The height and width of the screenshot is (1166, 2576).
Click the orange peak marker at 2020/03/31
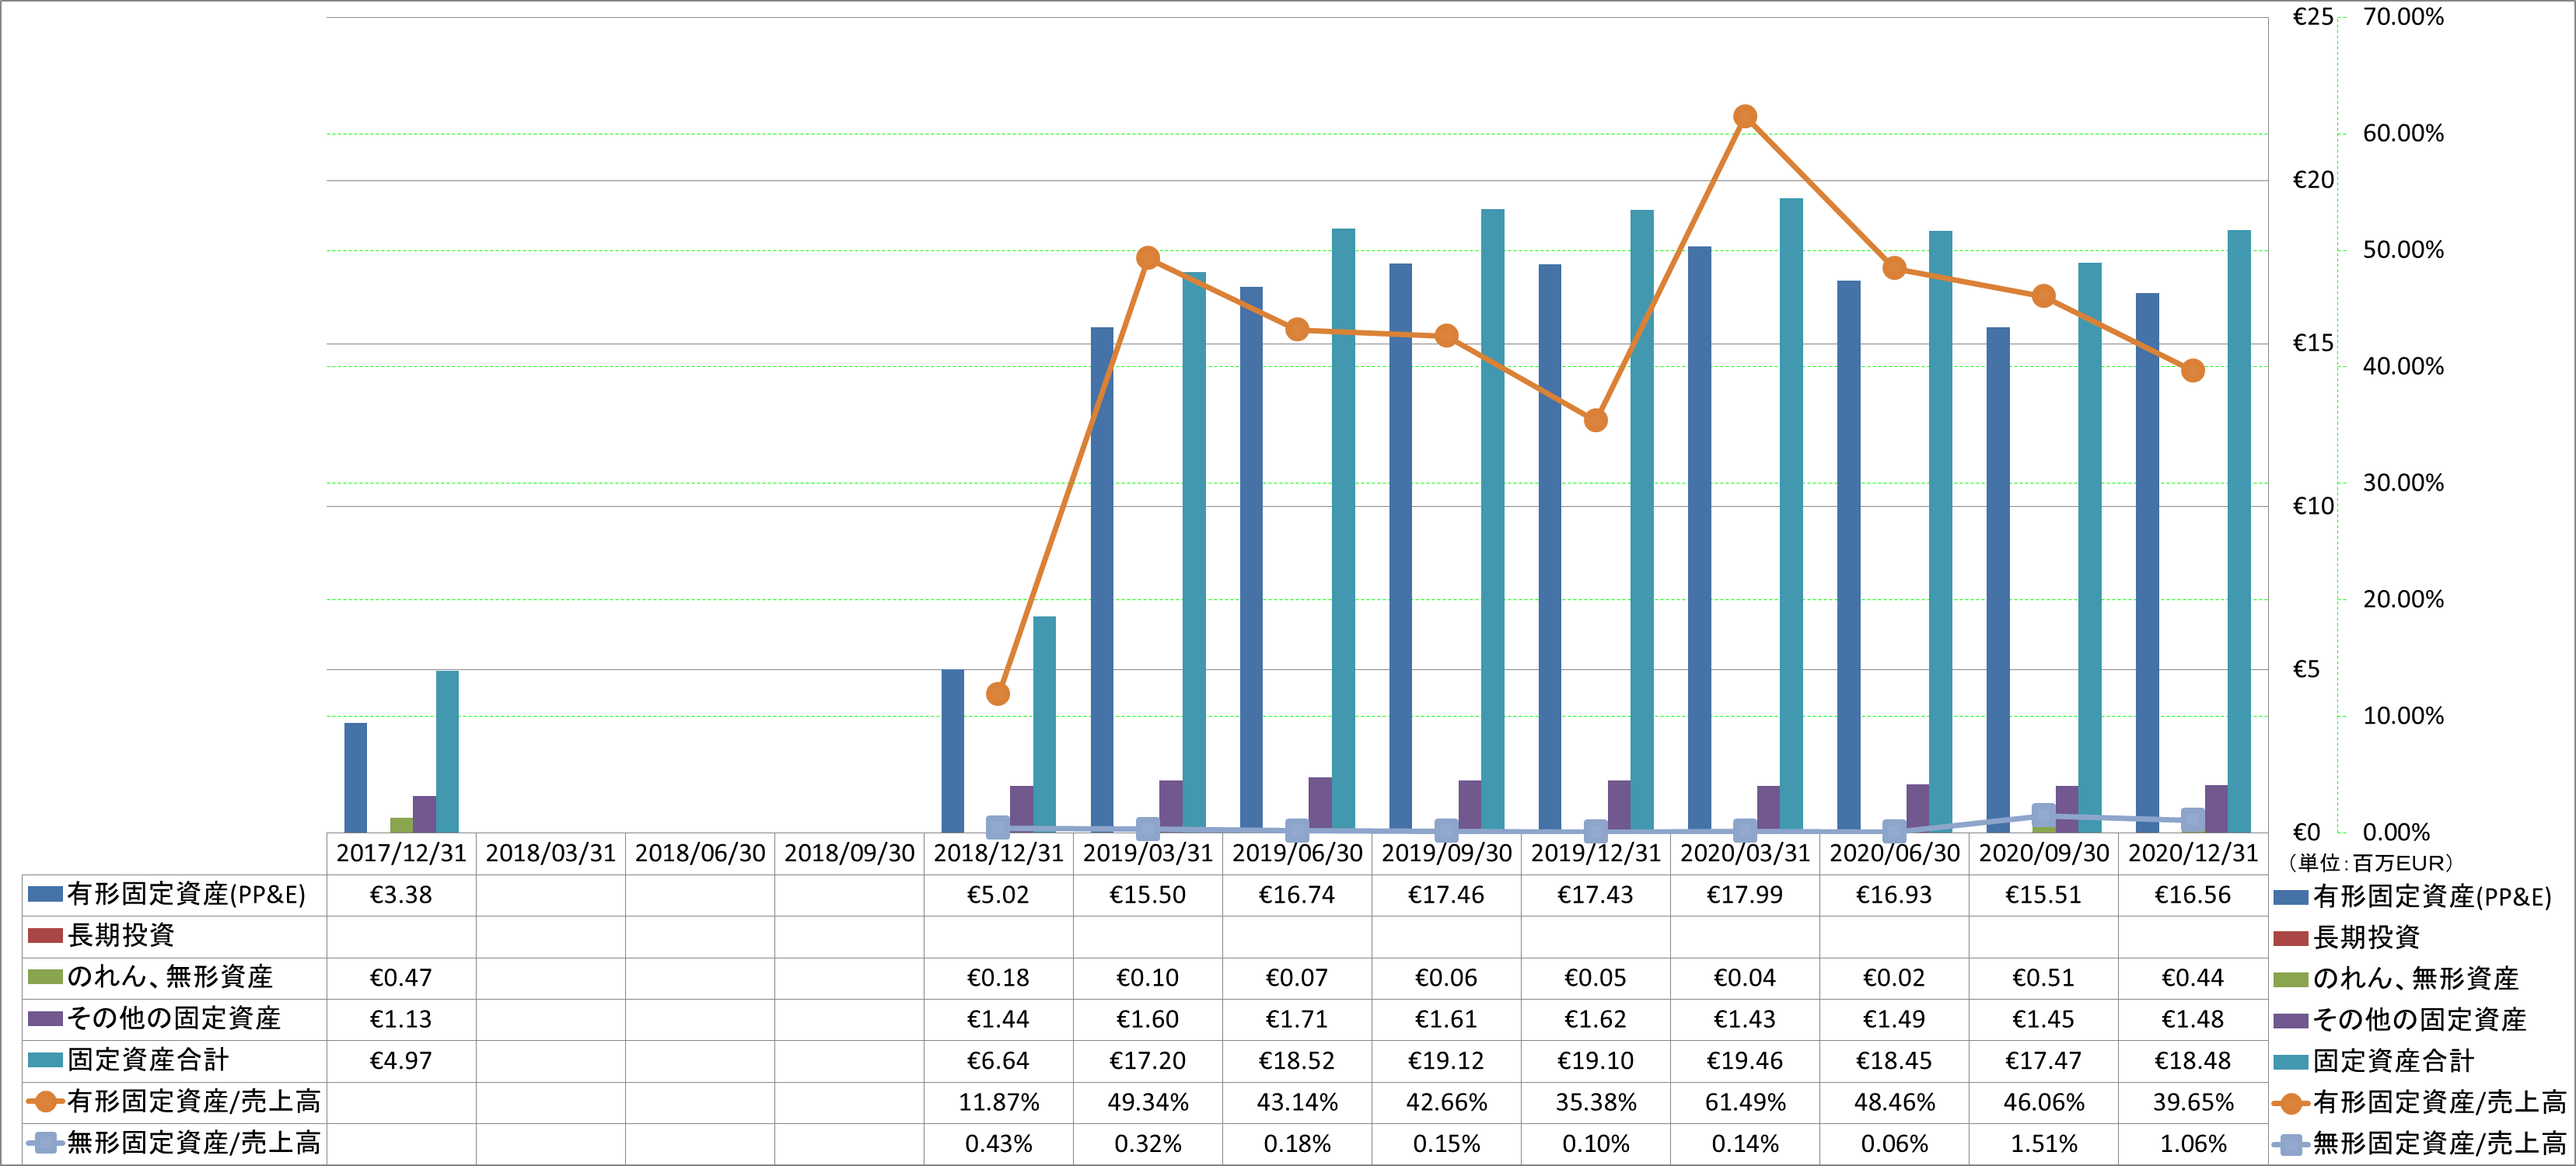pos(1745,117)
